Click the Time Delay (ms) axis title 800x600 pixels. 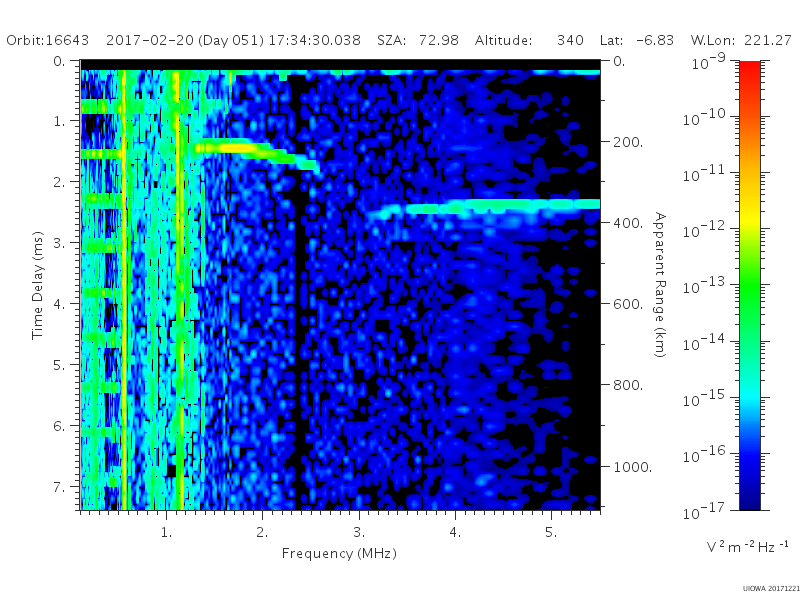click(37, 285)
